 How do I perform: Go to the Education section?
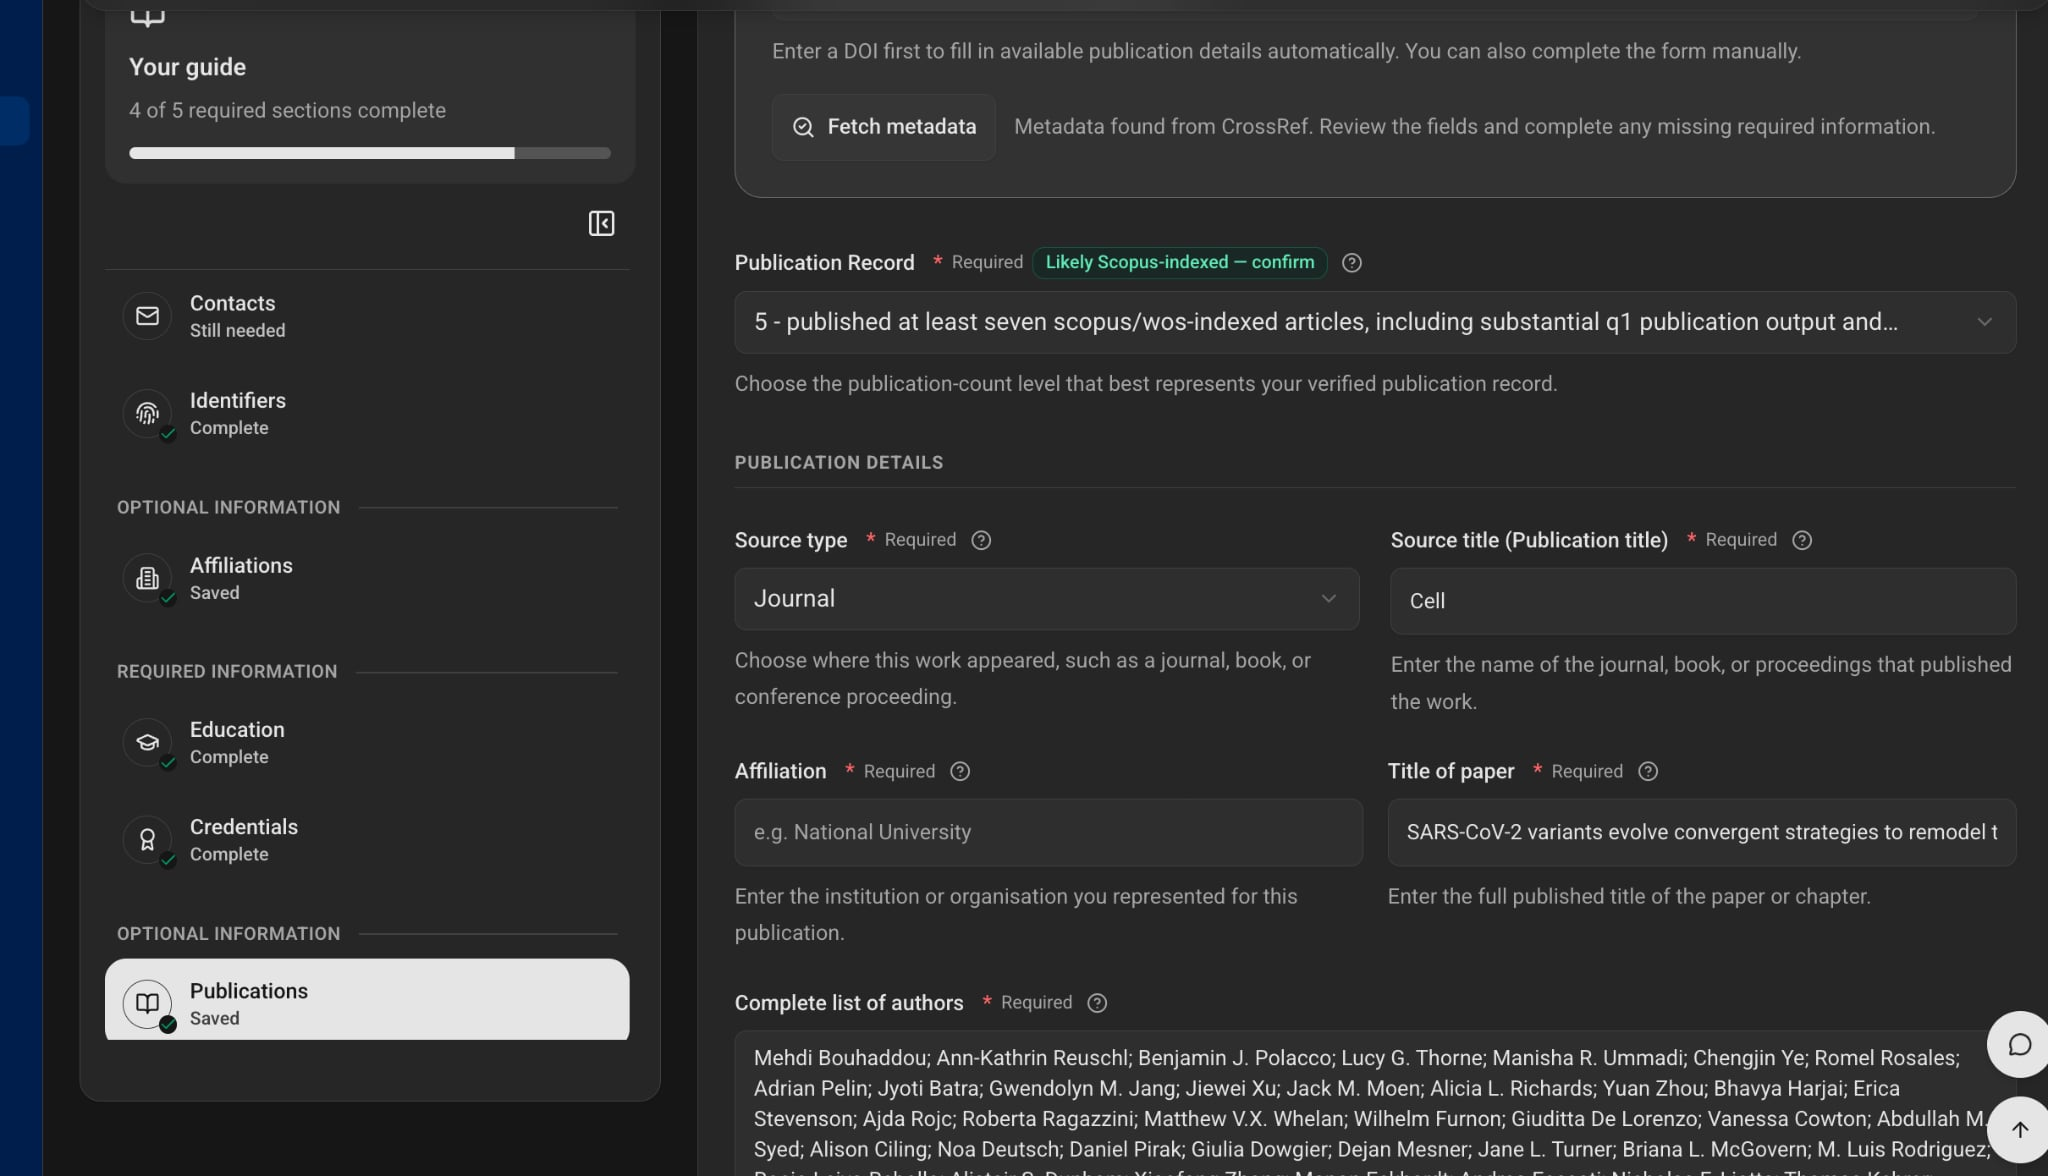(367, 742)
